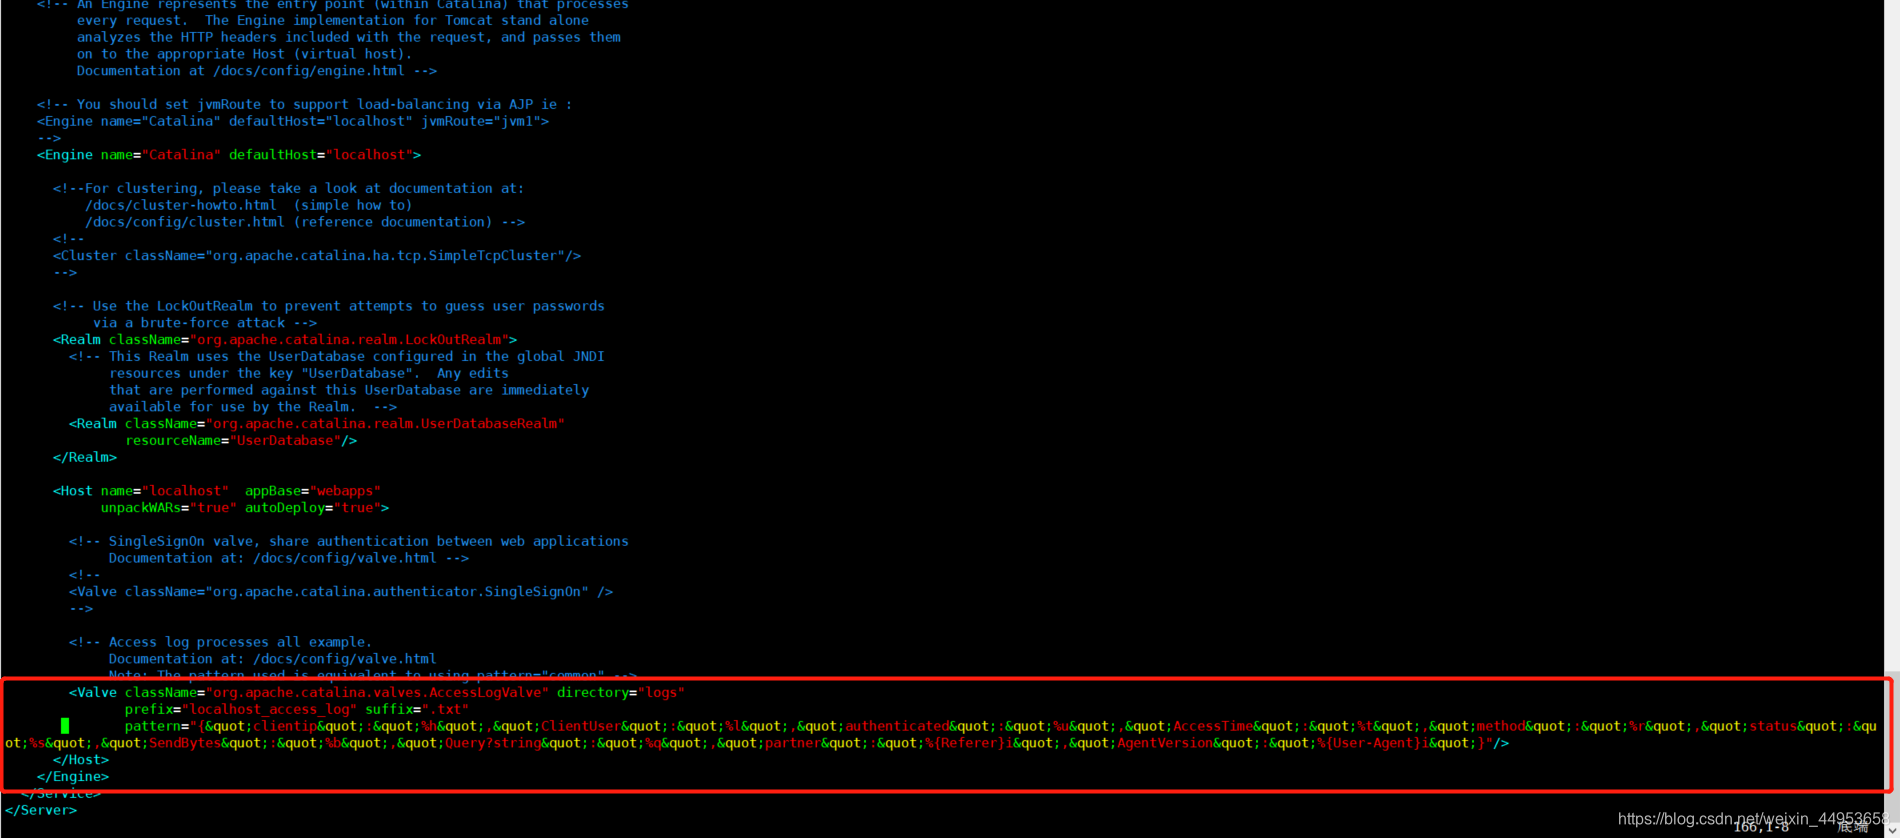This screenshot has width=1900, height=838.
Task: Click "partner" in the pattern string
Action: pyautogui.click(x=793, y=744)
